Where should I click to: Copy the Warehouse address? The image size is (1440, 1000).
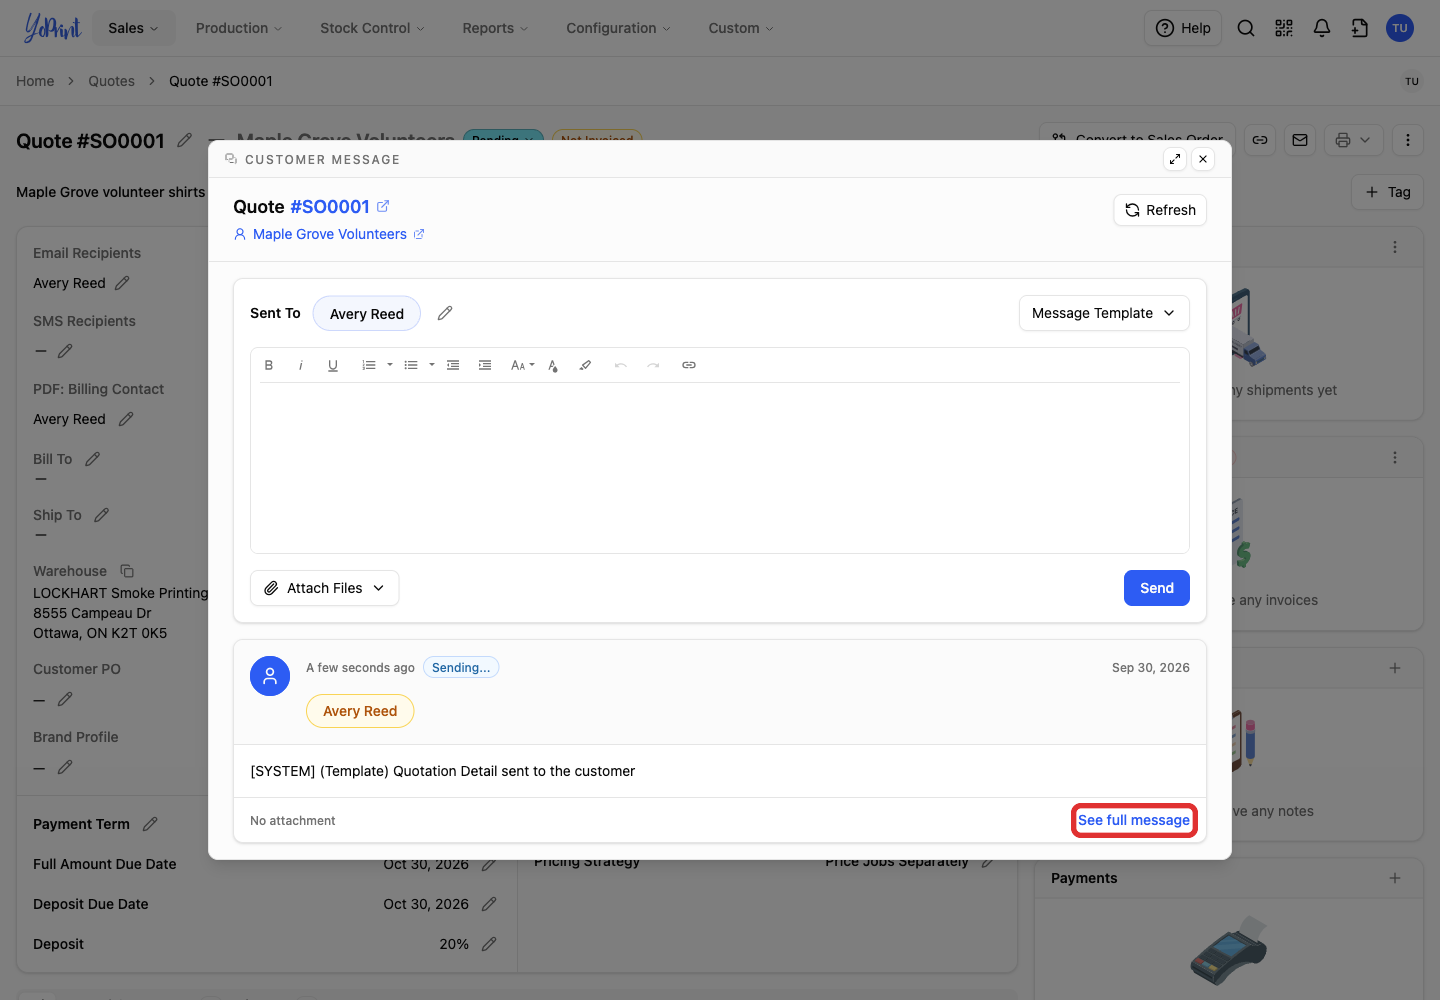(127, 571)
